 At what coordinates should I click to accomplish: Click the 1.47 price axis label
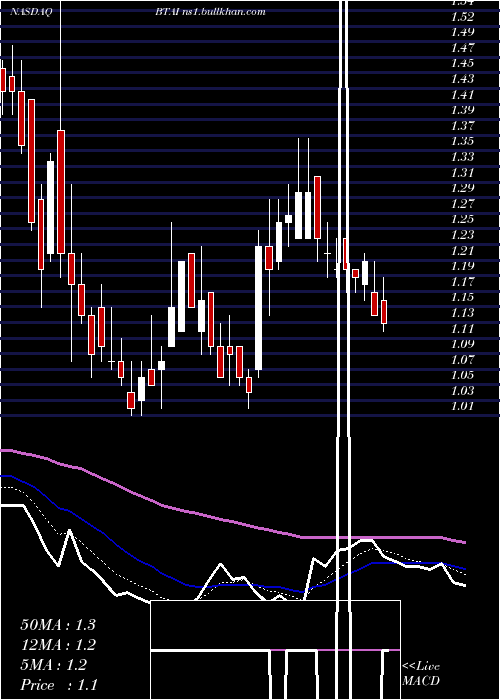pos(462,48)
